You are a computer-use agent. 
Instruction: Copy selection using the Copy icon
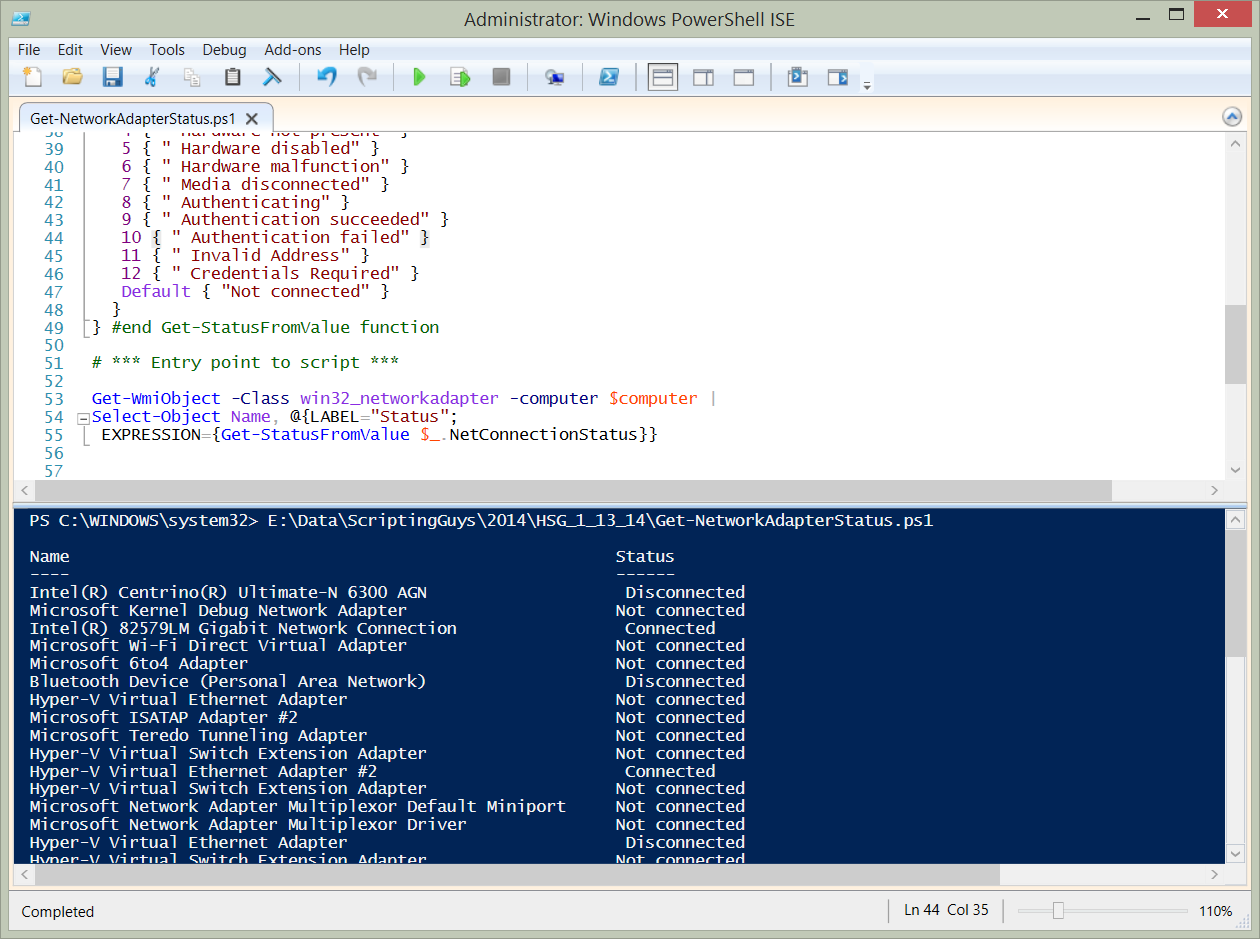192,77
